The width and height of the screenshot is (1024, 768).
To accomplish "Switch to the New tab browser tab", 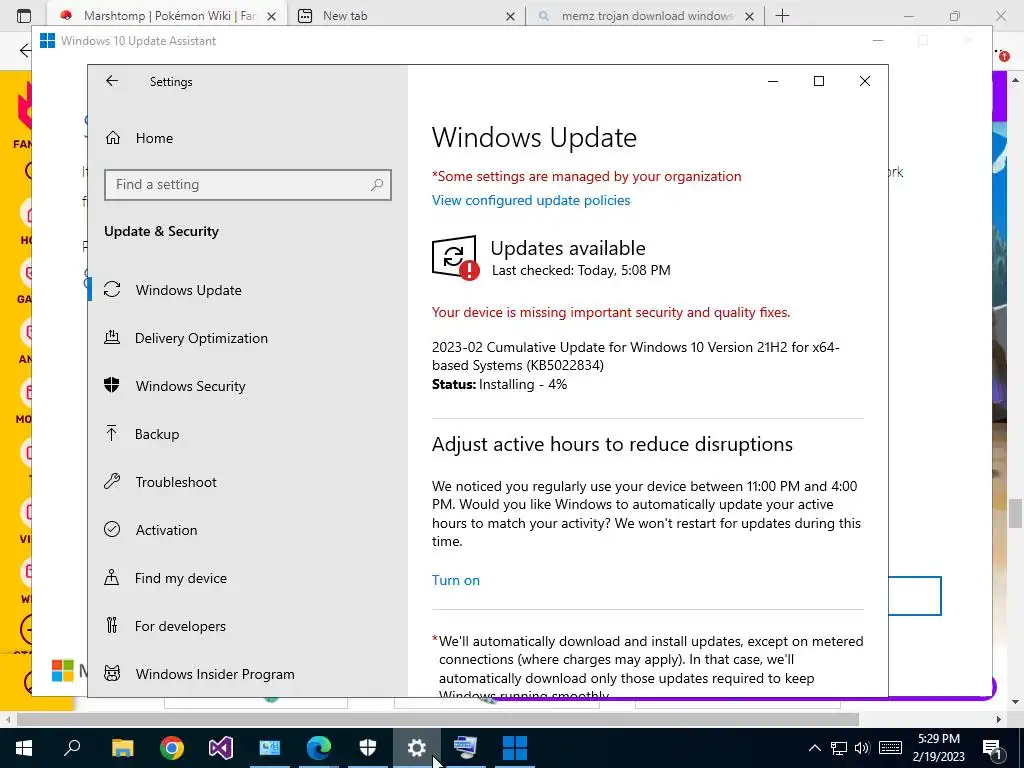I will (x=405, y=16).
